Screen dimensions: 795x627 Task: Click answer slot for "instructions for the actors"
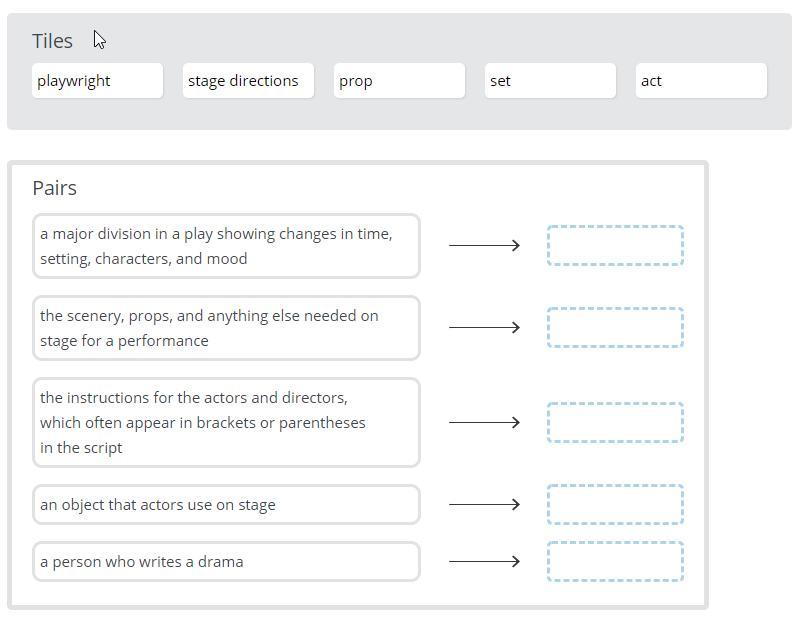click(615, 422)
